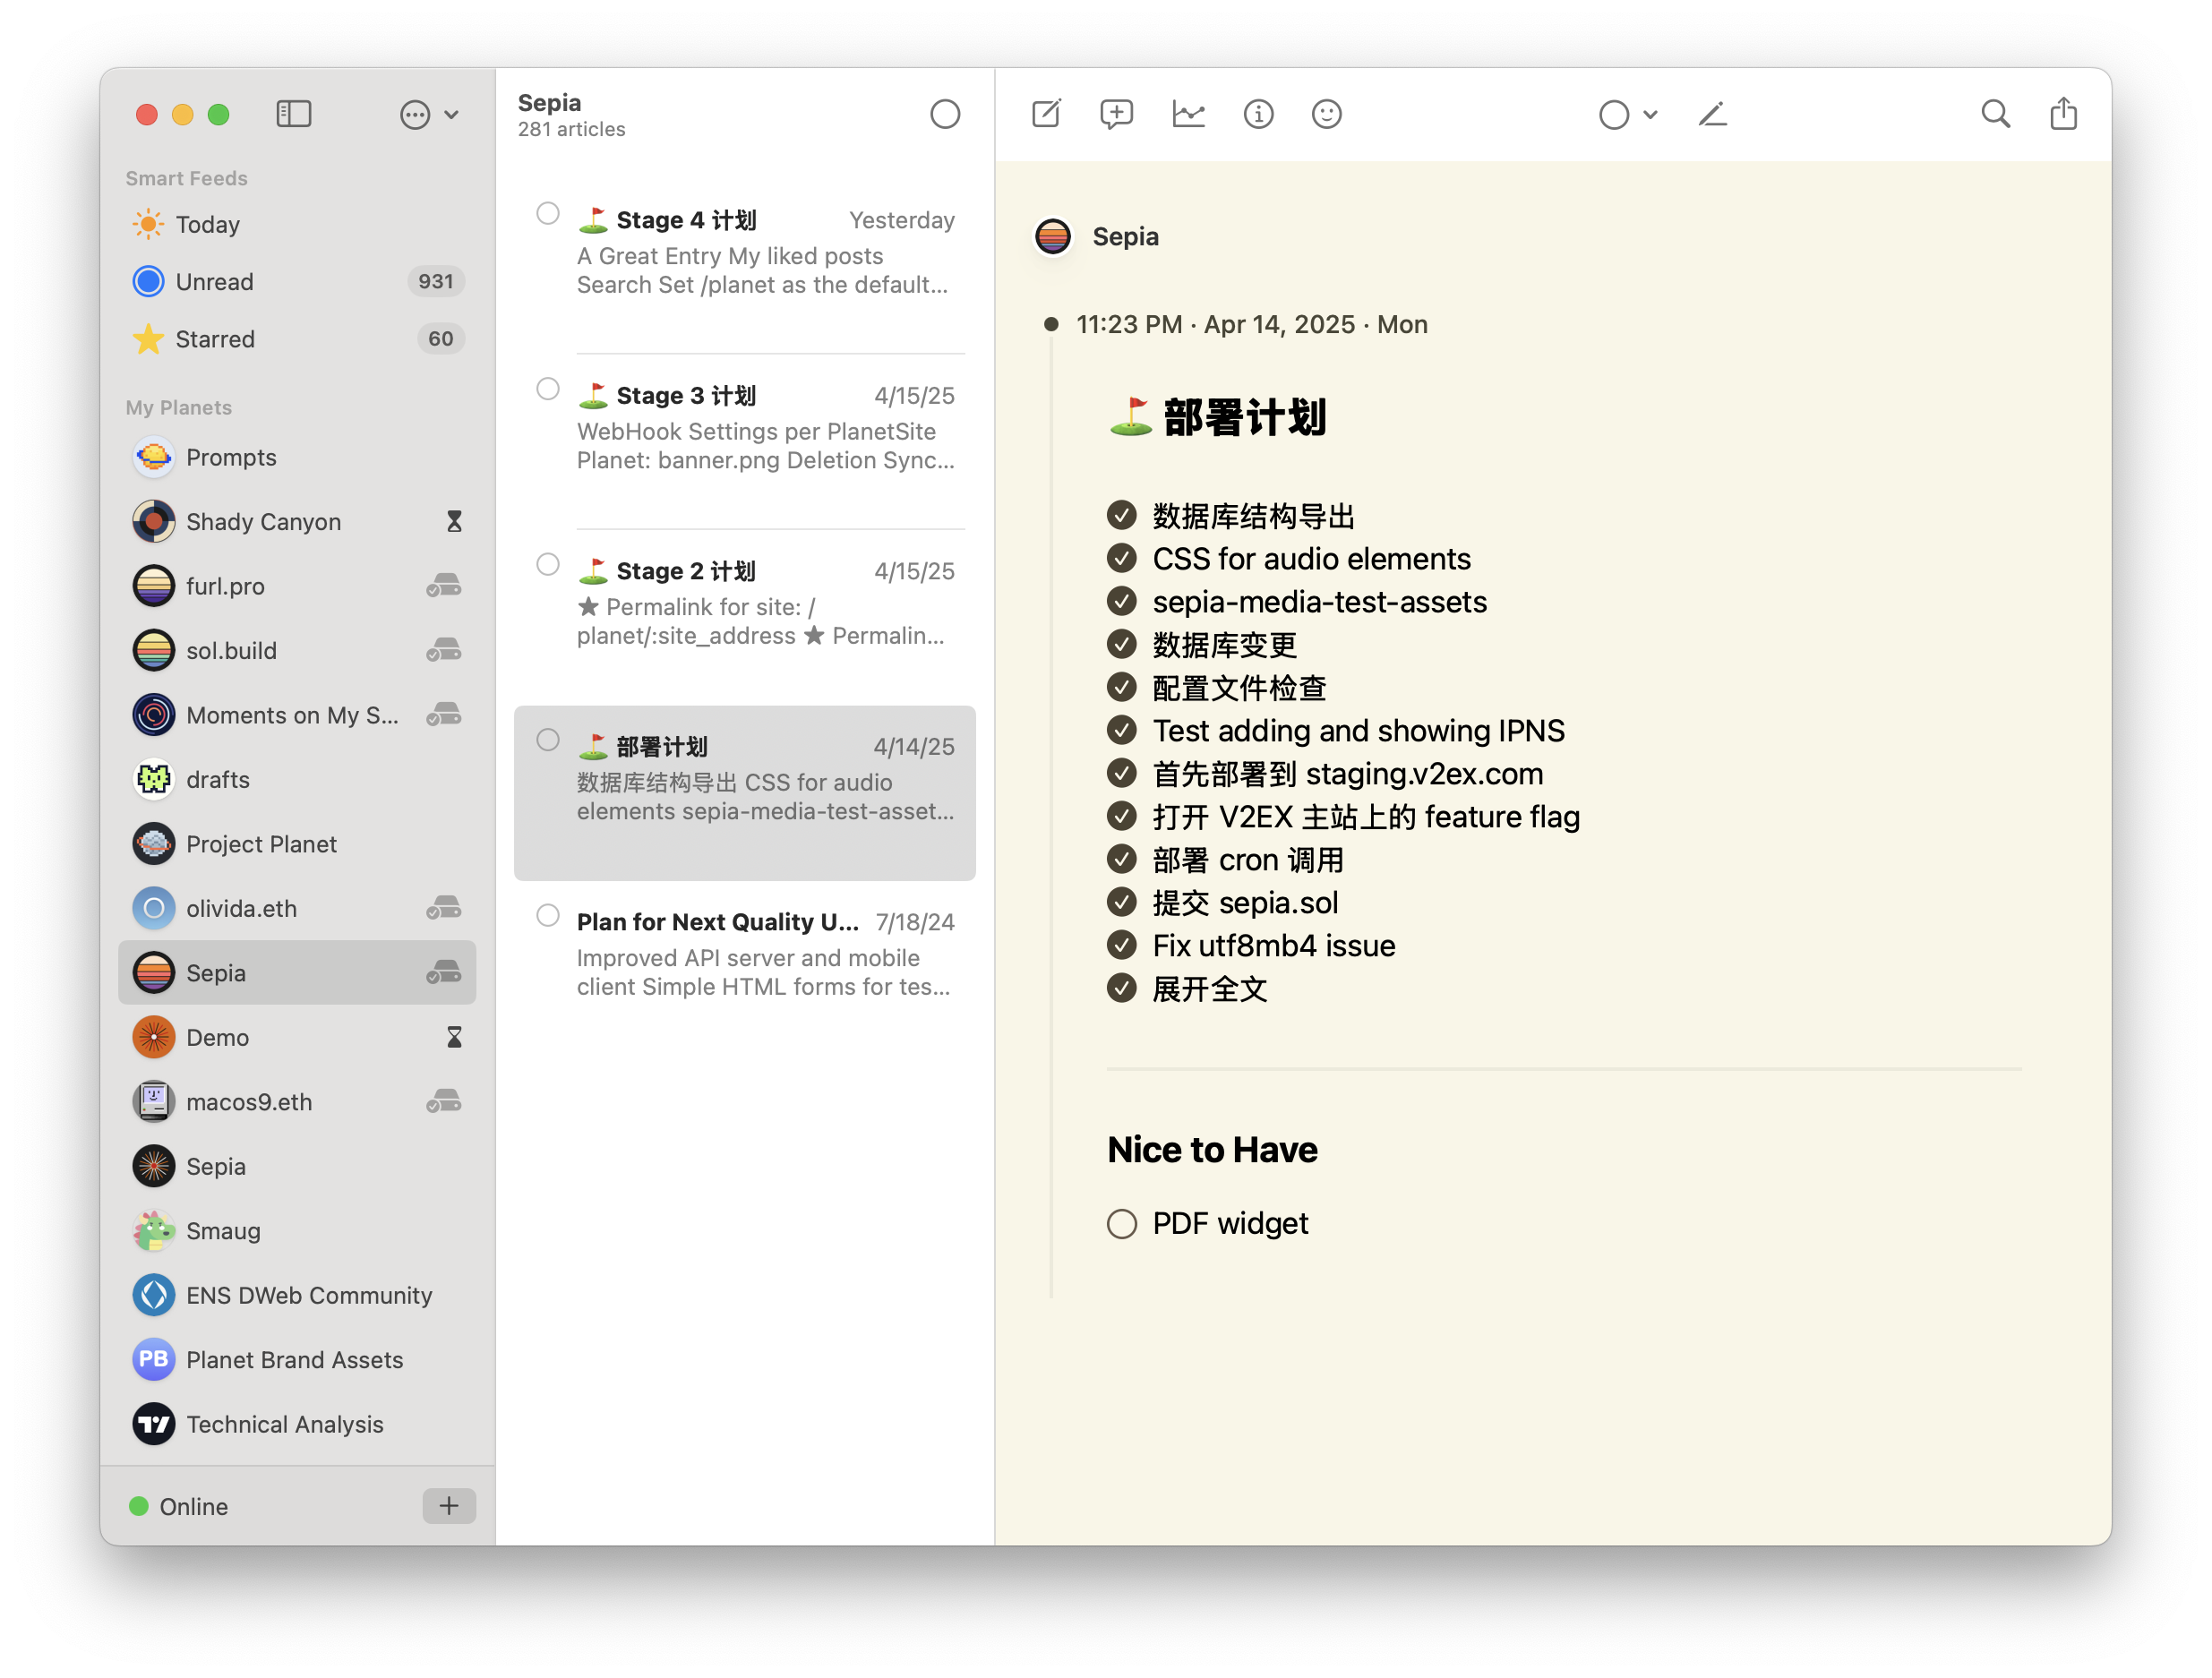This screenshot has width=2212, height=1678.
Task: Toggle the sidebar visibility
Action: click(294, 114)
